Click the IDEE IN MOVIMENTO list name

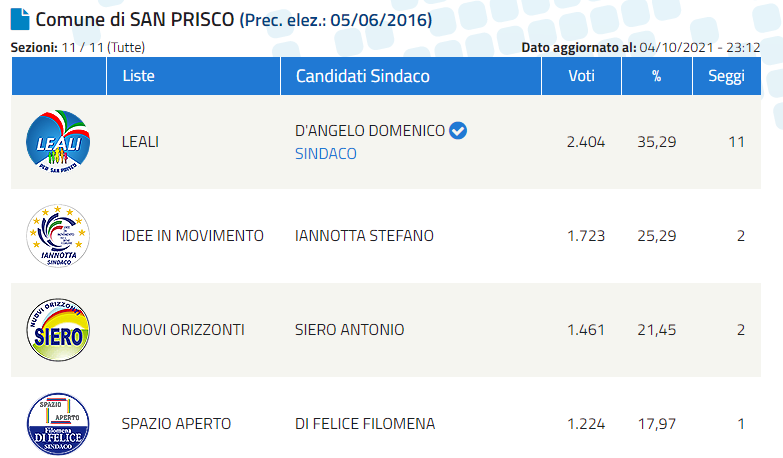pyautogui.click(x=192, y=236)
